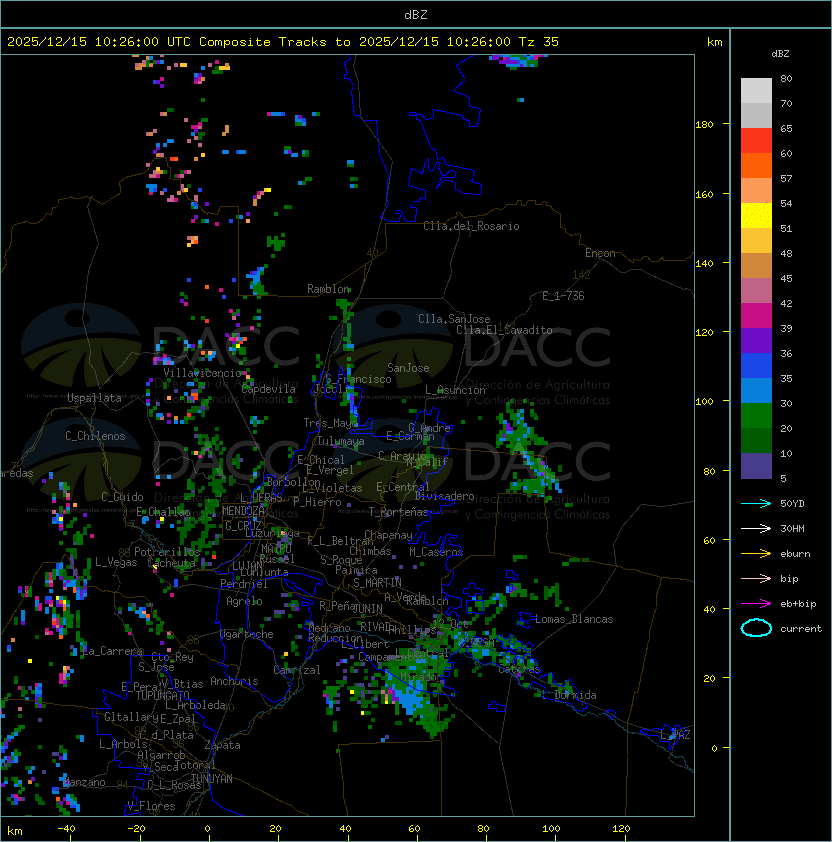Click the Villavicencio label on the map
Viewport: 832px width, 842px height.
point(202,373)
